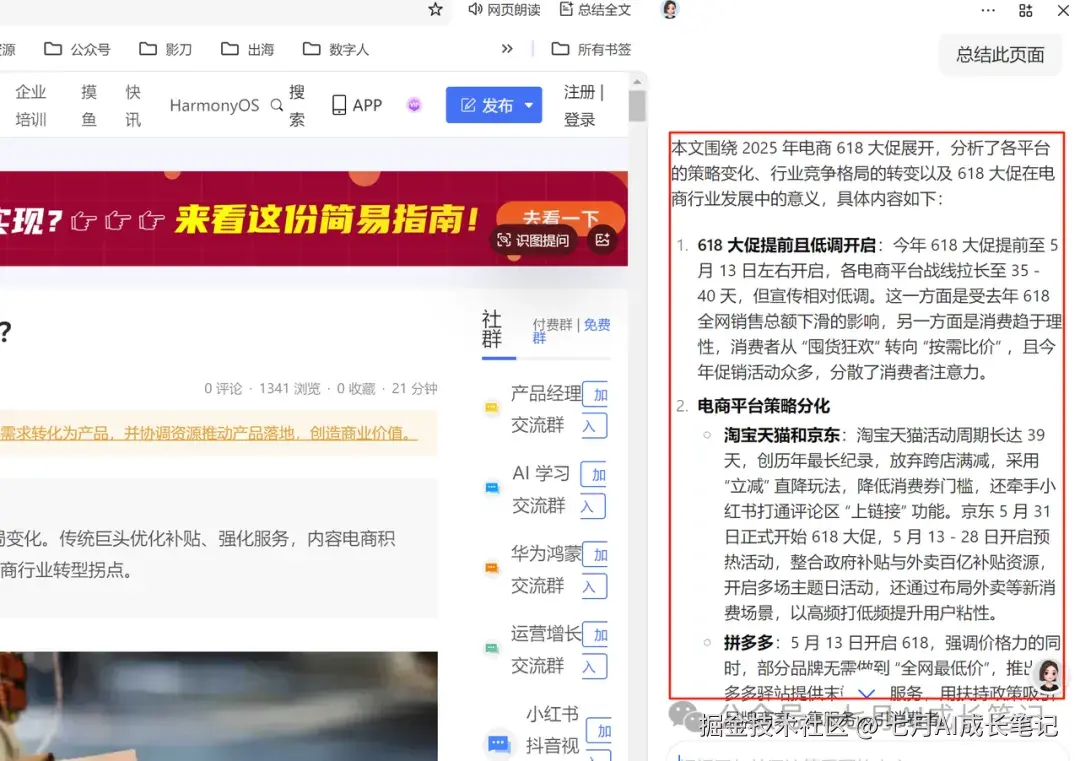Open the 公众号 bookmarks folder
Viewport: 1080px width, 761px height.
[78, 47]
